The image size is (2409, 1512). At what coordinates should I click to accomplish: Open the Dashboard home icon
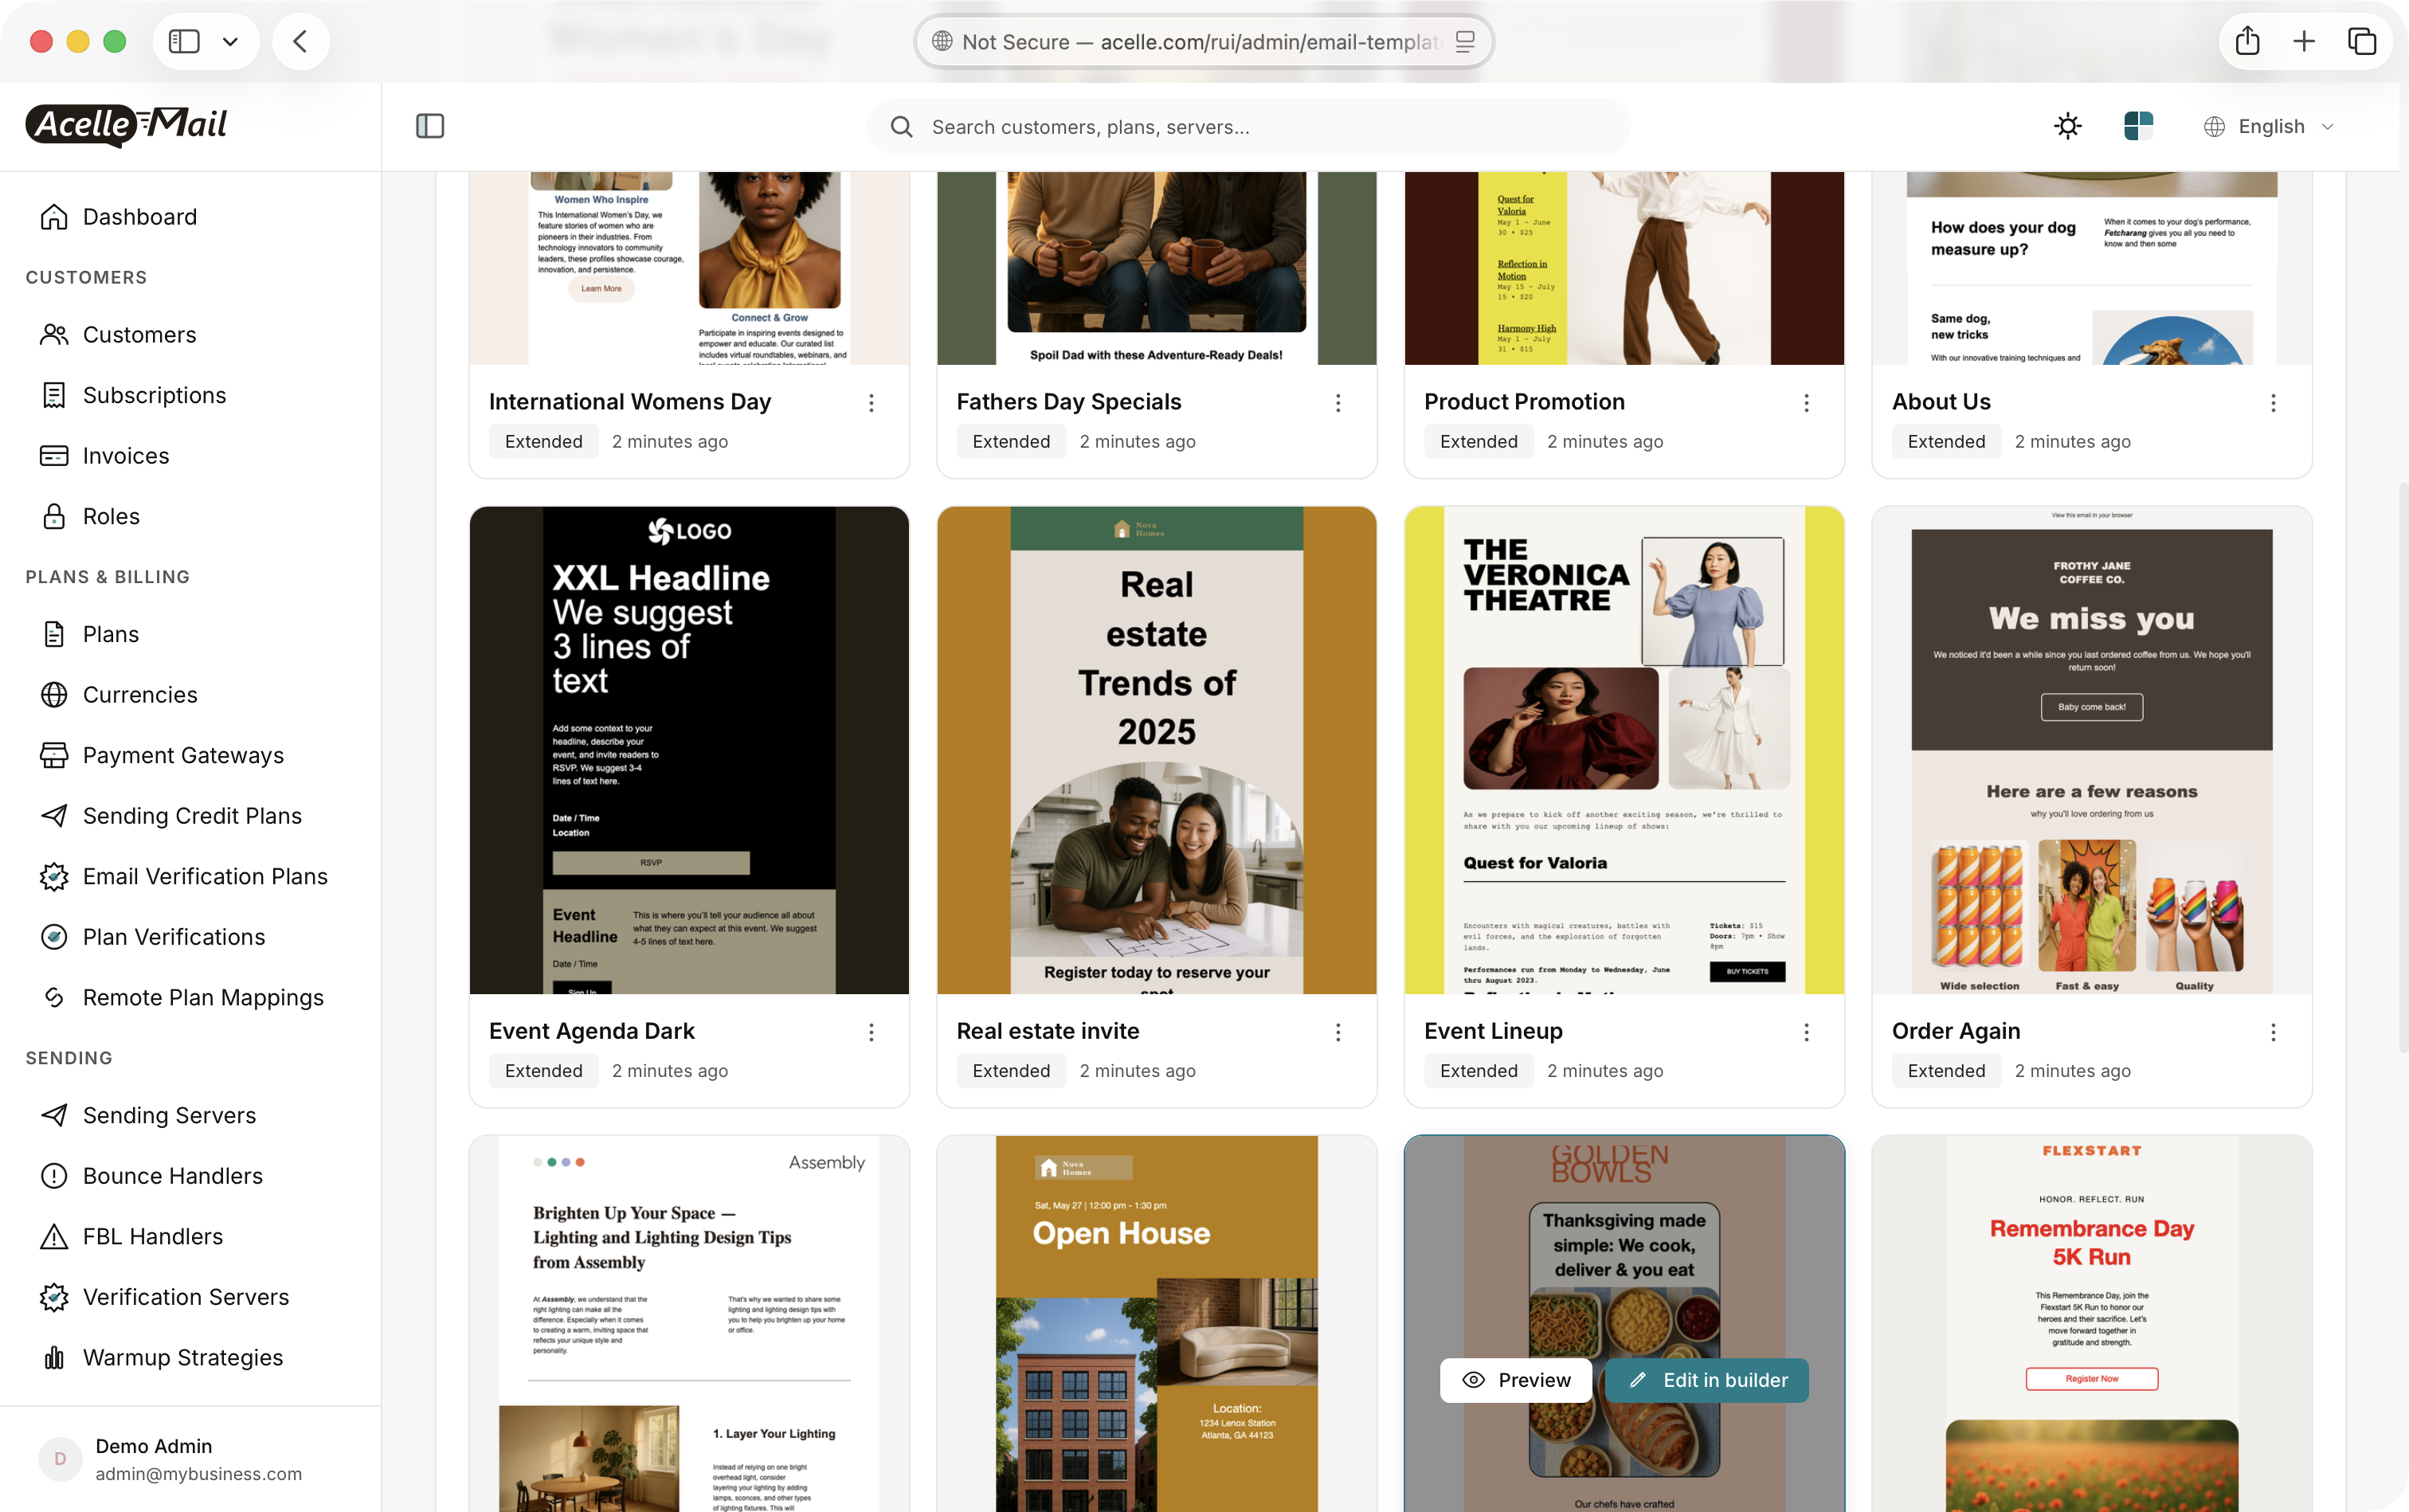[54, 217]
